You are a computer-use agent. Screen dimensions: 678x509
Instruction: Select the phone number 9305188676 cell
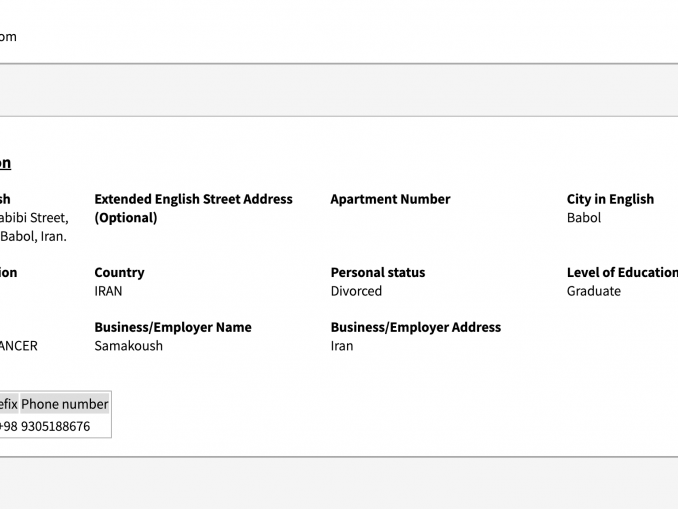[56, 426]
